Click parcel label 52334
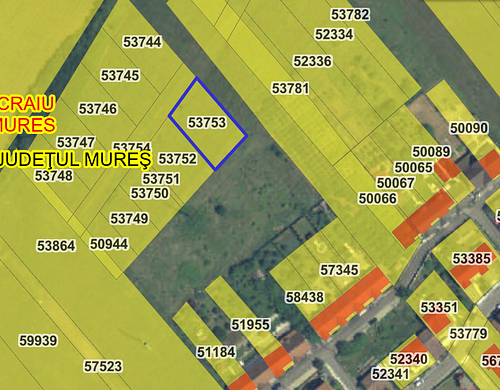Screen dimensions: 500x390 click(334, 34)
